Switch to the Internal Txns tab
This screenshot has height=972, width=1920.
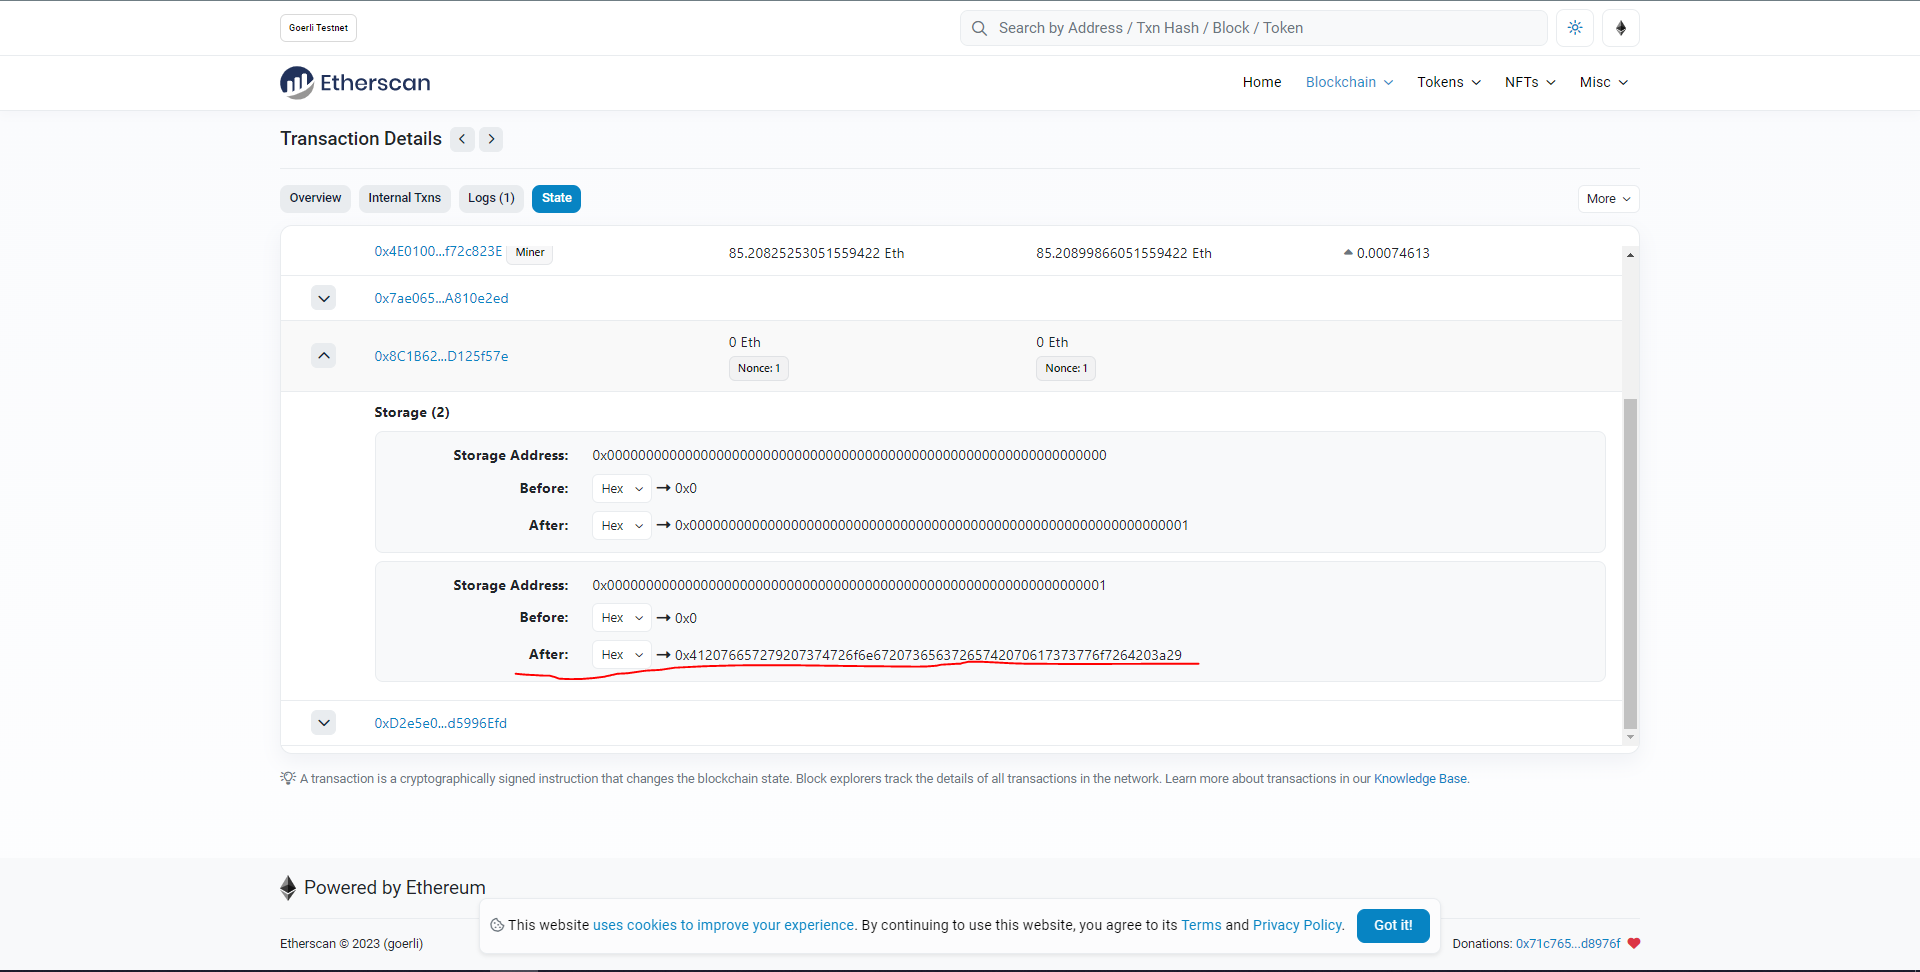tap(404, 198)
